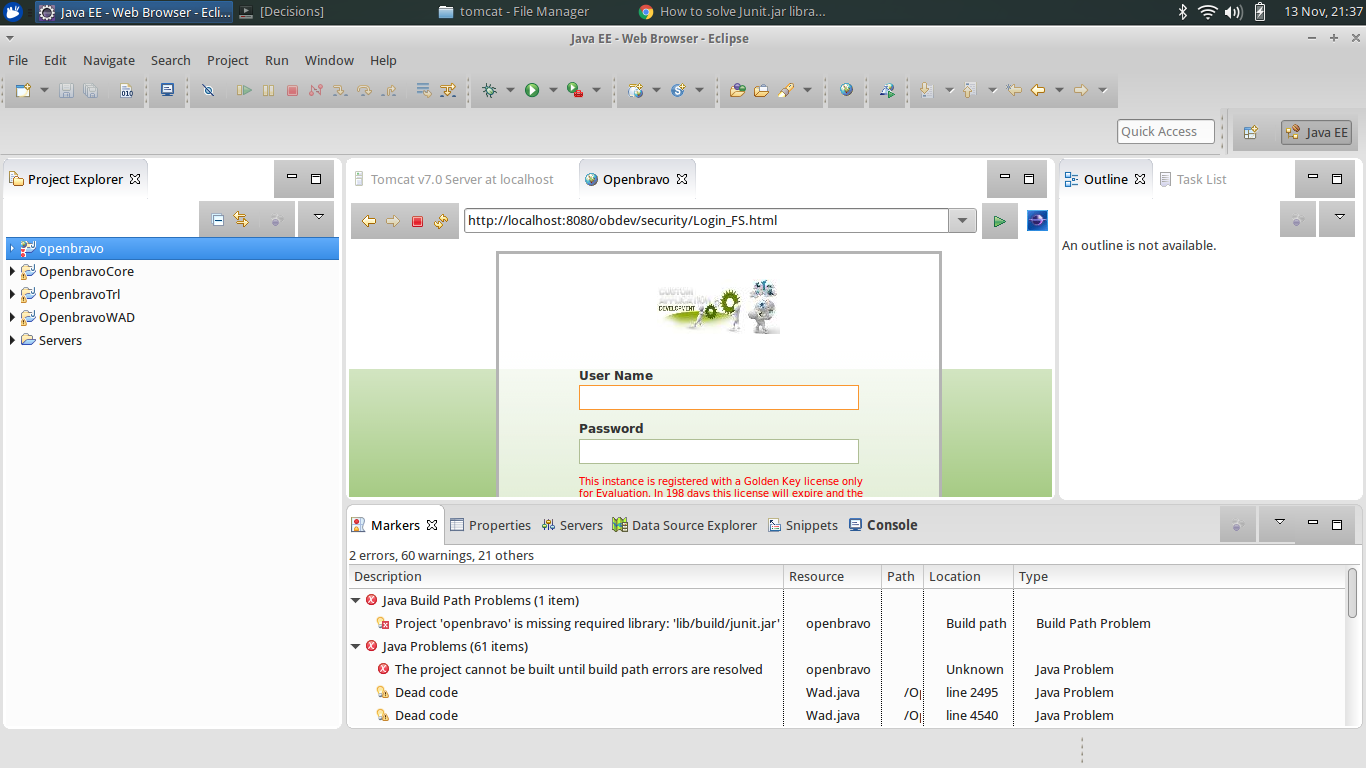
Task: Click the Bluetooth icon in system tray
Action: tap(1182, 12)
